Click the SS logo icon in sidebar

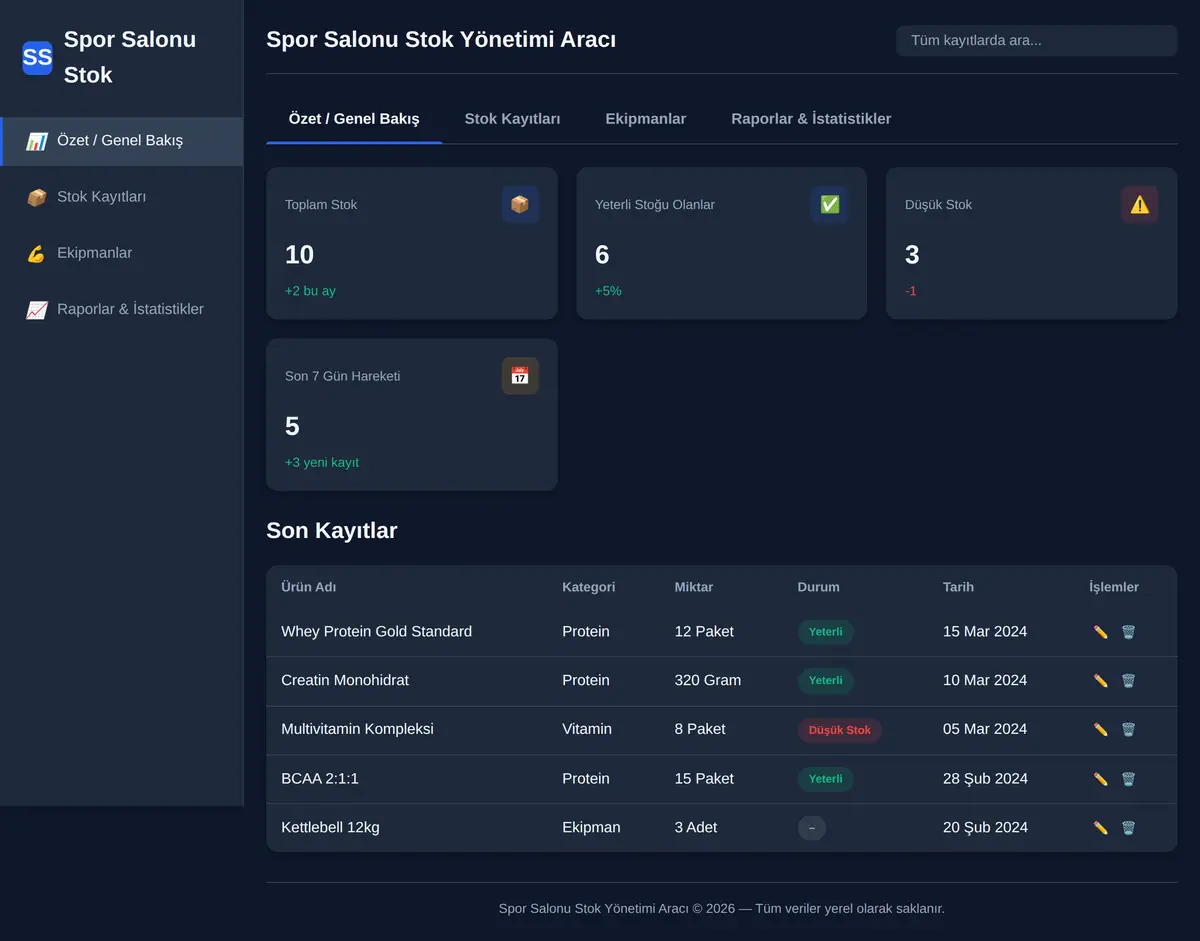37,57
